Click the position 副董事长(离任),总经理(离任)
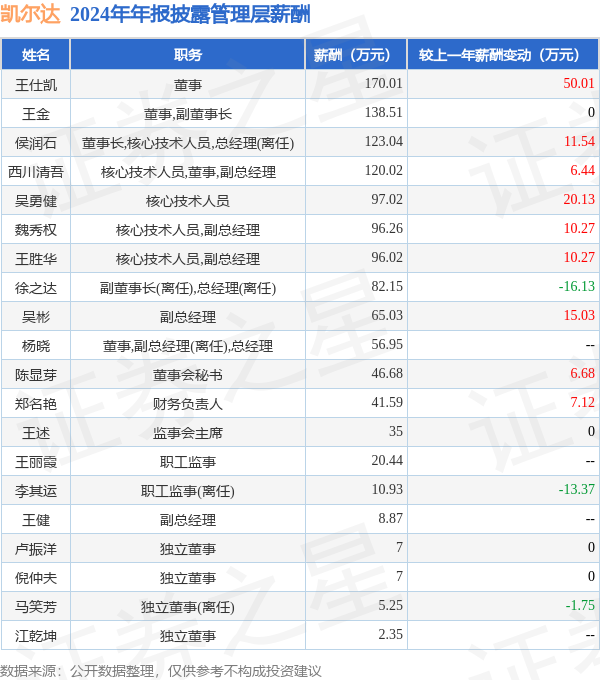Screen dimensions: 600x680 (x=188, y=288)
